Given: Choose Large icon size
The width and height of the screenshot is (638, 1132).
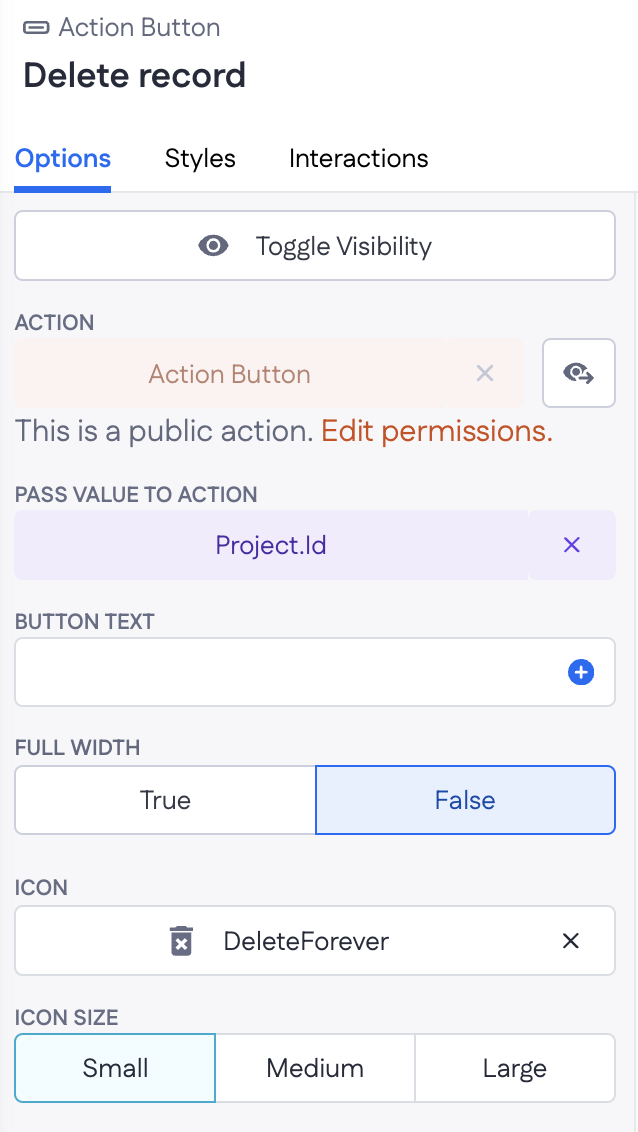Looking at the screenshot, I should [514, 1068].
